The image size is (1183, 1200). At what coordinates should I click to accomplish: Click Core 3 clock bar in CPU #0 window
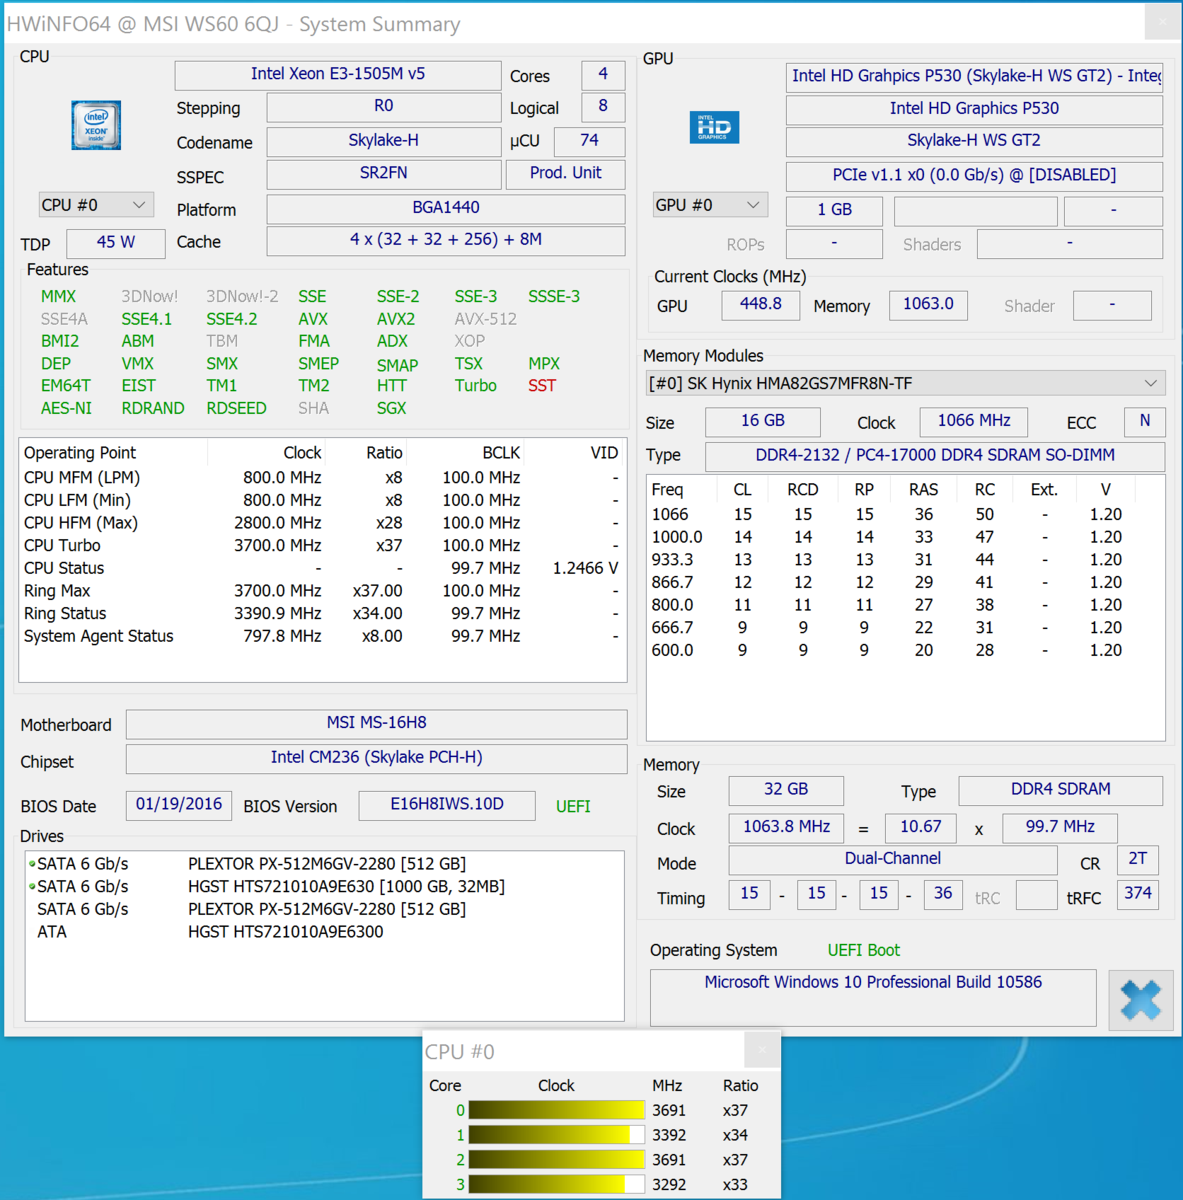pyautogui.click(x=557, y=1184)
